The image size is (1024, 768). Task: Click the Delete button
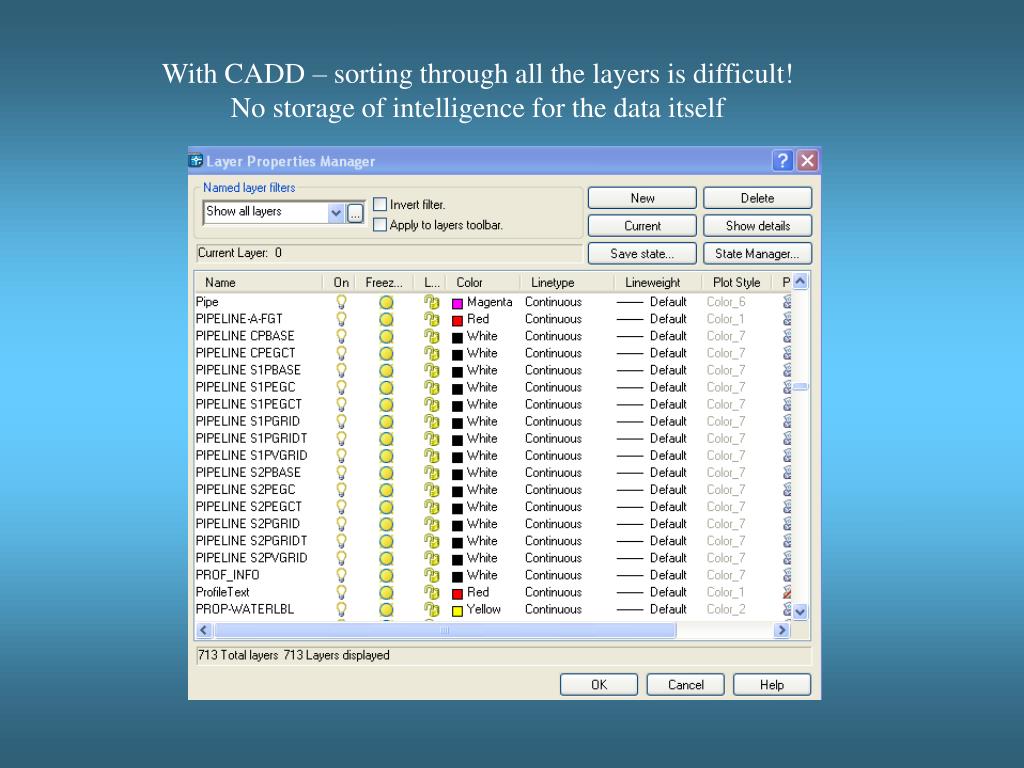758,198
